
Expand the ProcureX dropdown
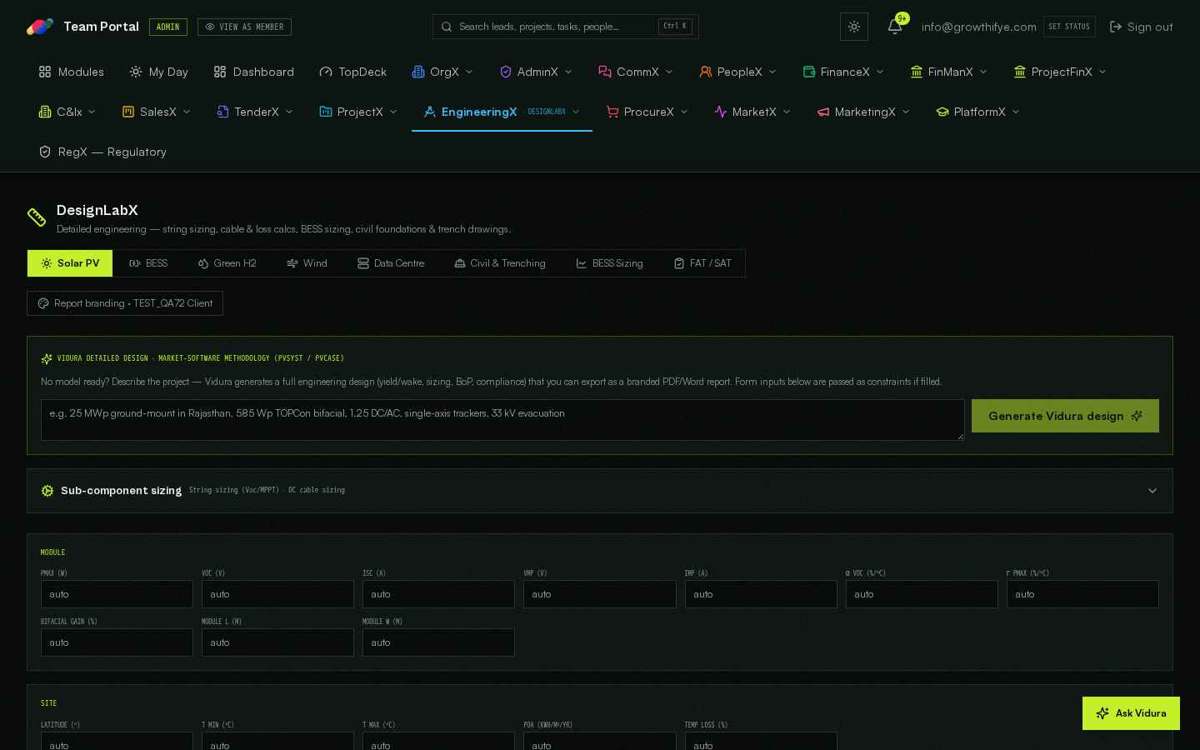tap(648, 112)
